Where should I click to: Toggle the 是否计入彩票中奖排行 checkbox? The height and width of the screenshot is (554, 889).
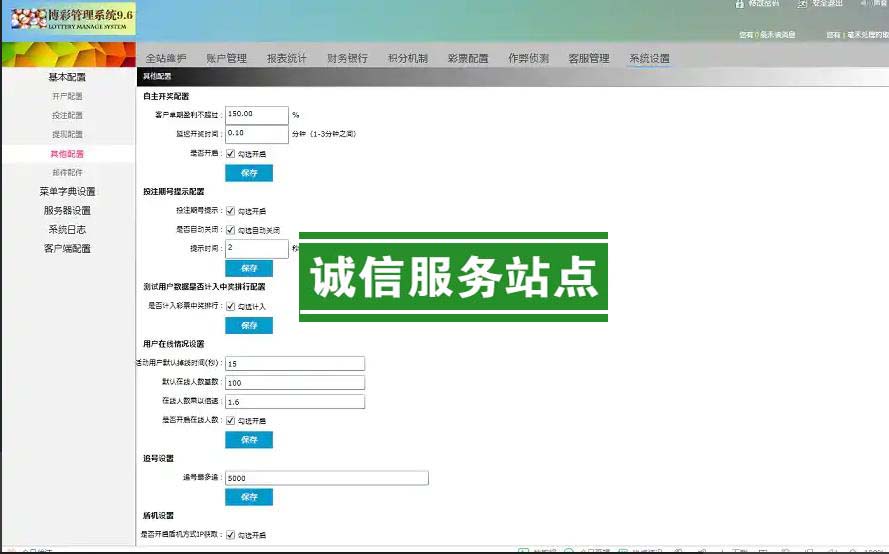point(231,306)
